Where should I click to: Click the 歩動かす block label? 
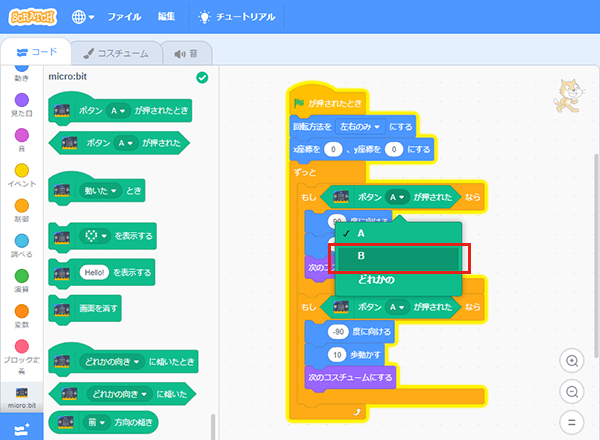tap(365, 355)
